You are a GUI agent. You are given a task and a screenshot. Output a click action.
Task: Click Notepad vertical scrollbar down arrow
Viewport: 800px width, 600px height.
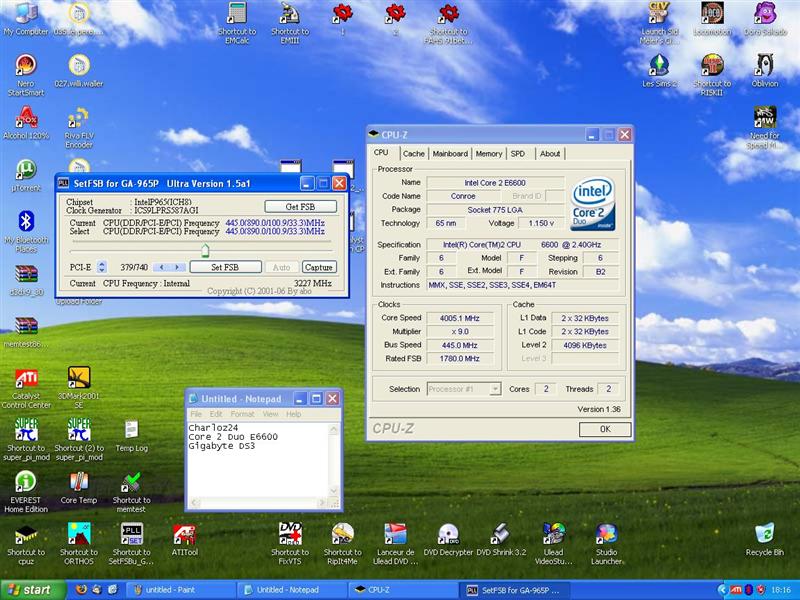(334, 491)
